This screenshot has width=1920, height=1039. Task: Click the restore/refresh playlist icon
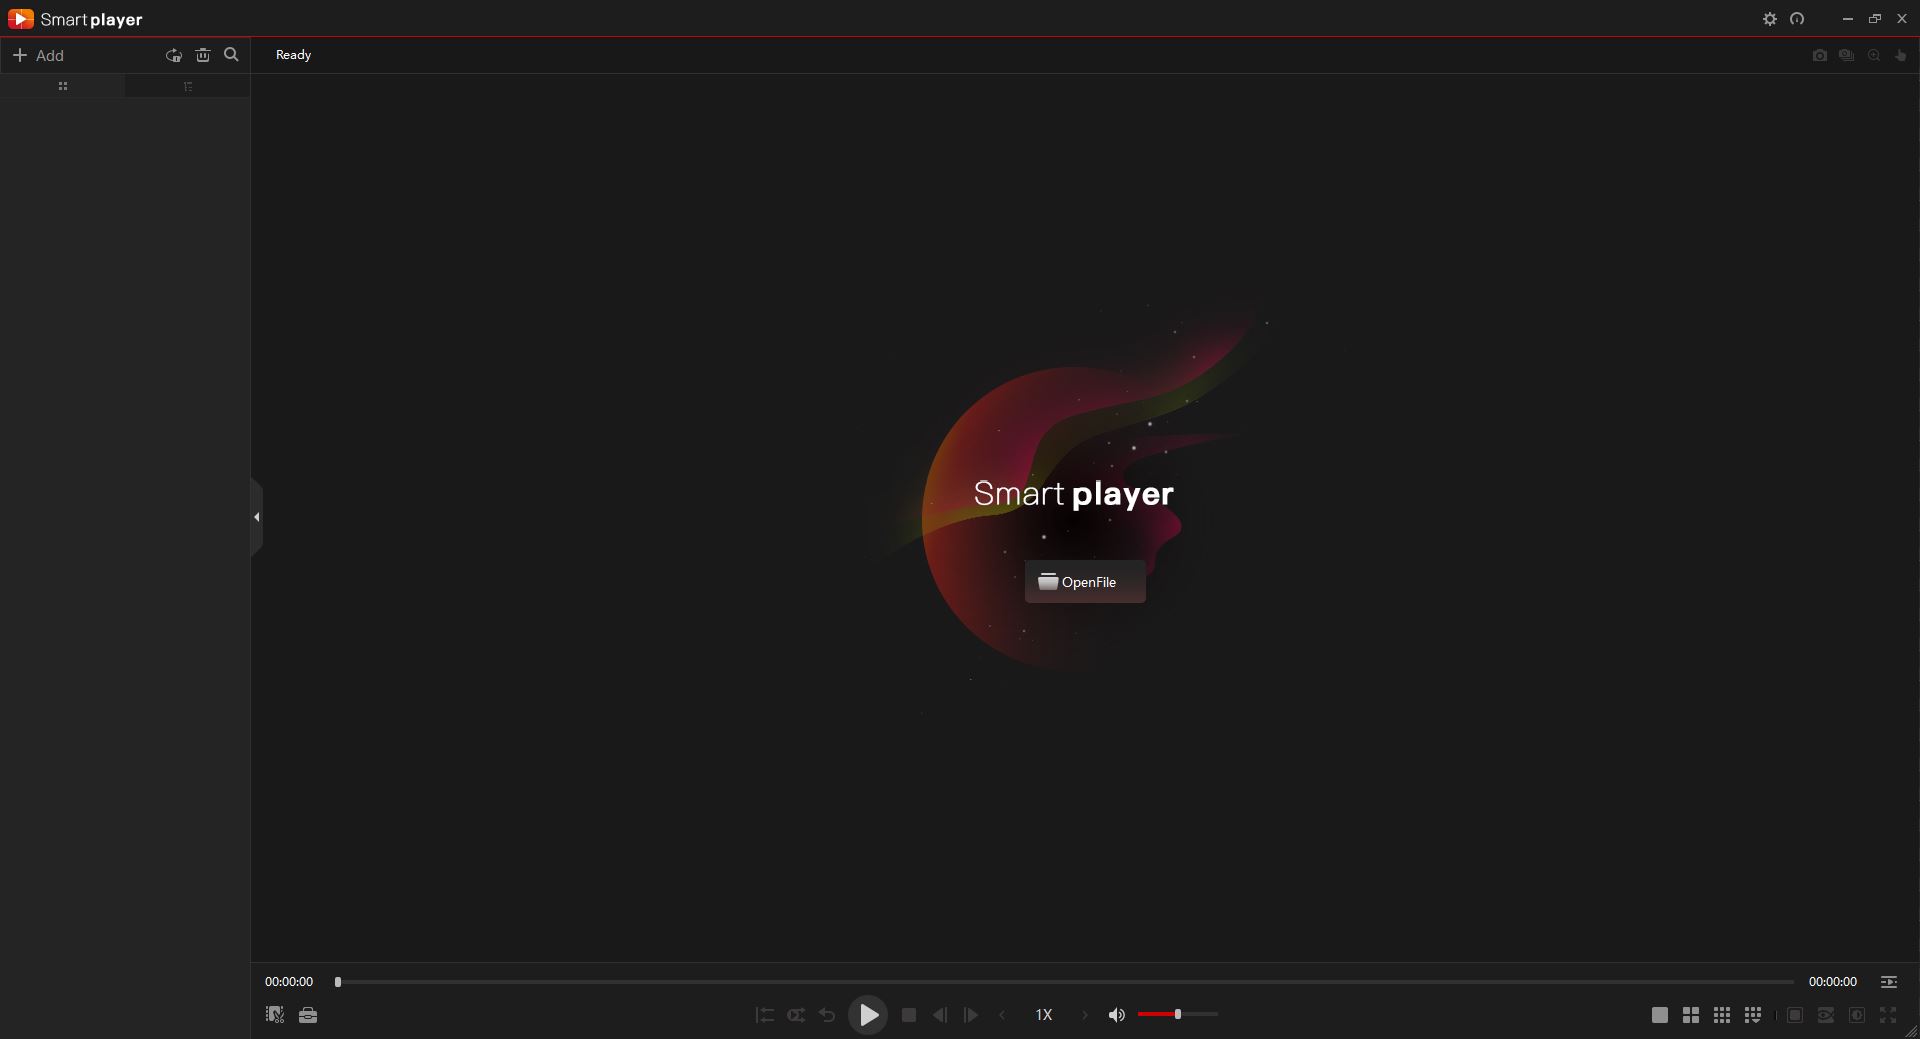[x=174, y=55]
